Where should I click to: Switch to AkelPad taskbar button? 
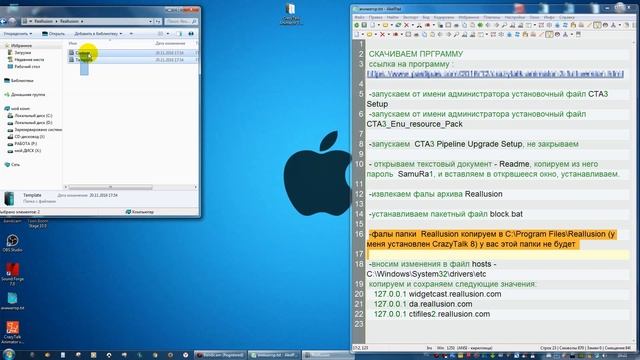click(274, 355)
